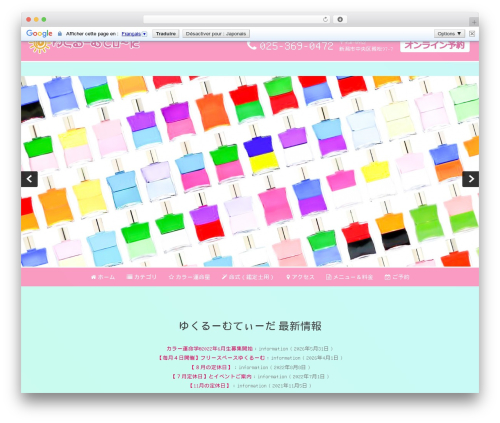Open the Options dropdown in the translate bar
Viewport: 500px width, 423px height.
[x=449, y=34]
